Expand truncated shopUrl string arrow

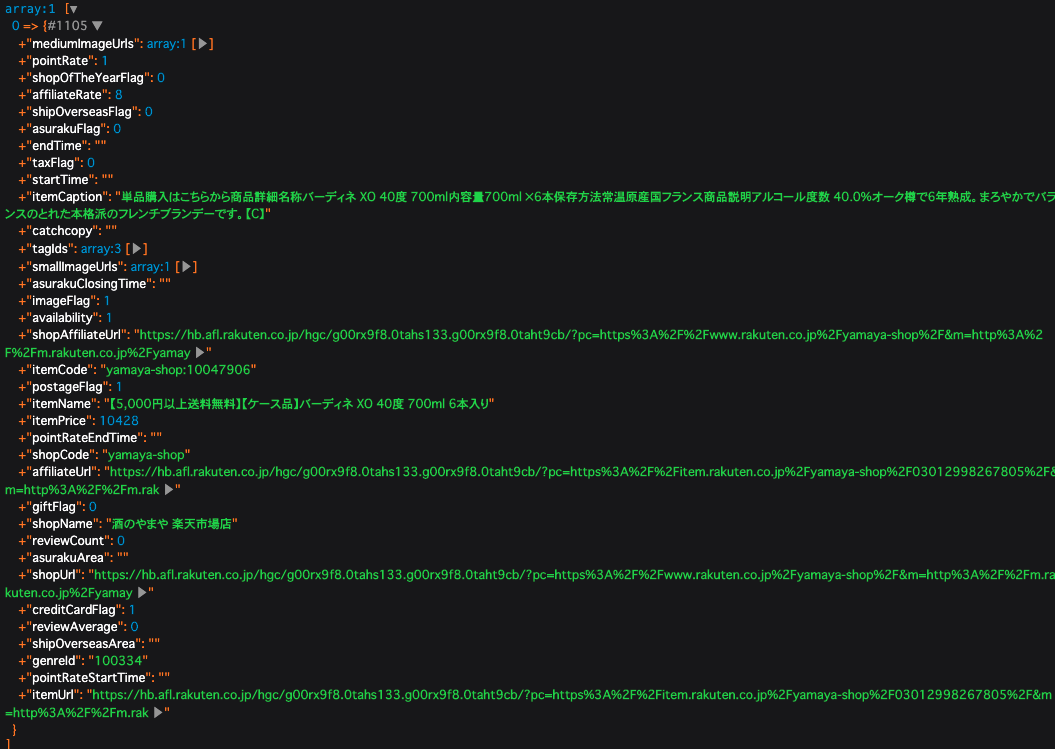(142, 593)
